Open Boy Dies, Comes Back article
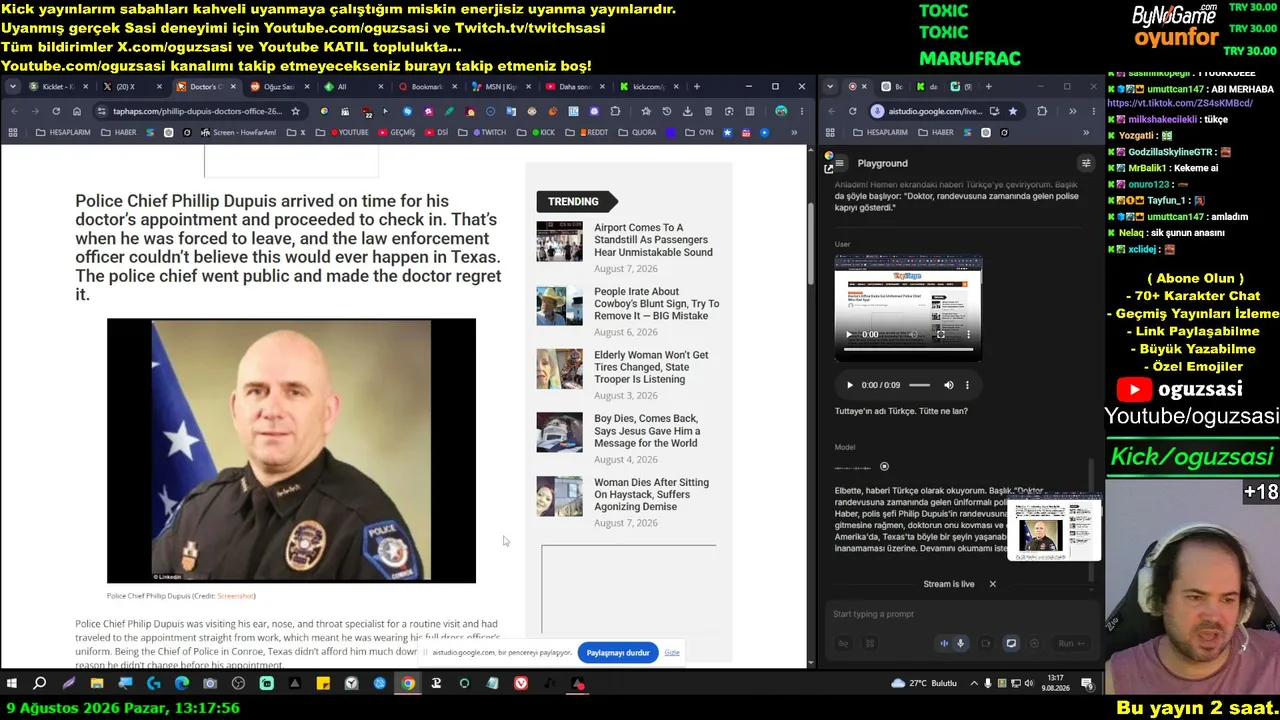The height and width of the screenshot is (720, 1280). [x=647, y=431]
